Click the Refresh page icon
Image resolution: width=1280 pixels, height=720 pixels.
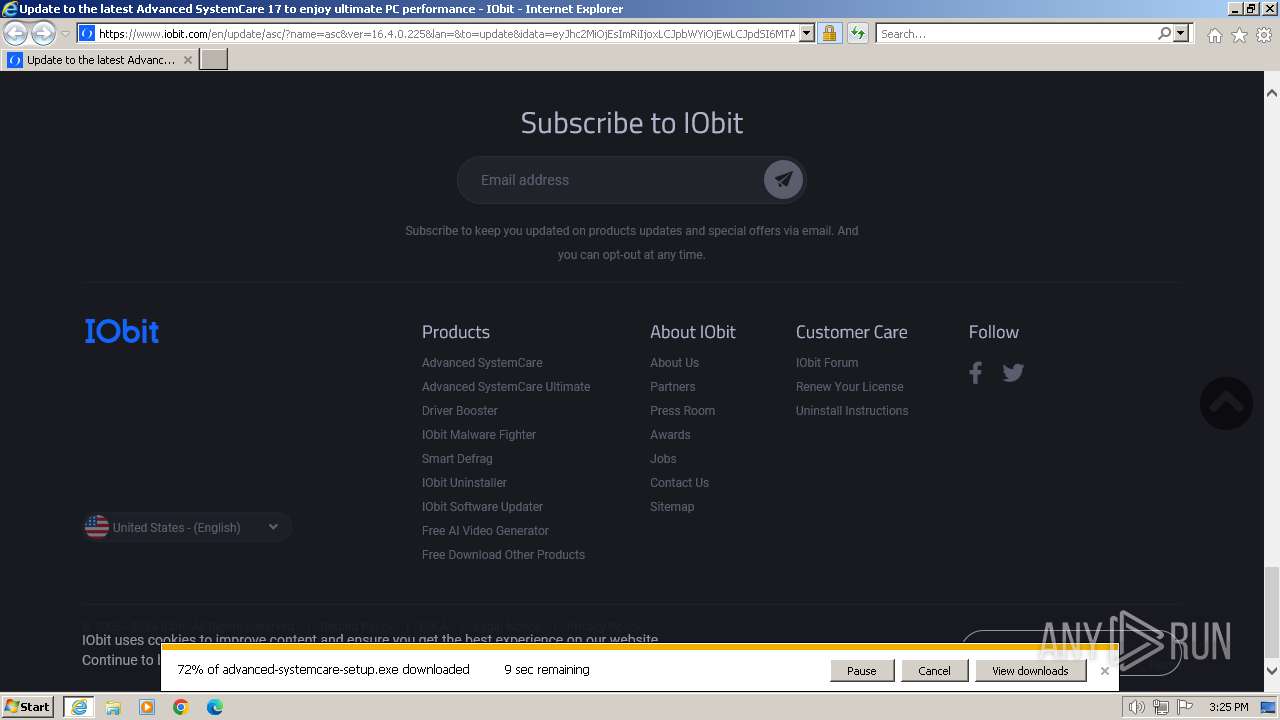[858, 33]
